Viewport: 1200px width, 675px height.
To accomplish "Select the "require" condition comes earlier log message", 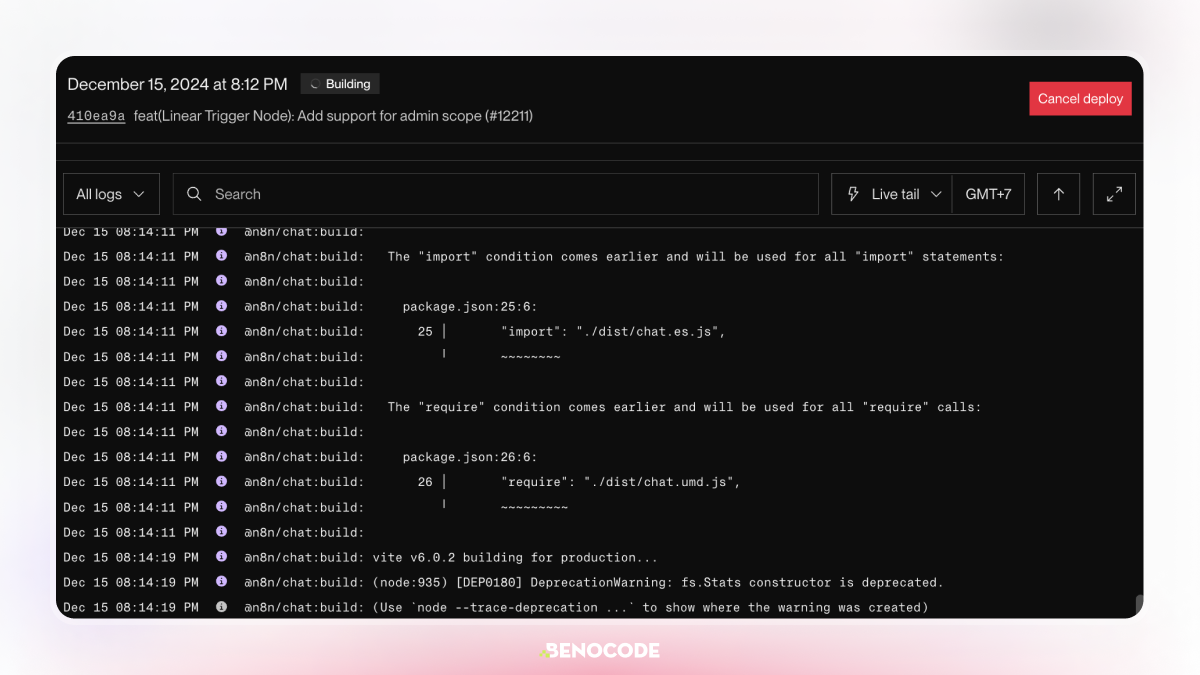I will 684,407.
